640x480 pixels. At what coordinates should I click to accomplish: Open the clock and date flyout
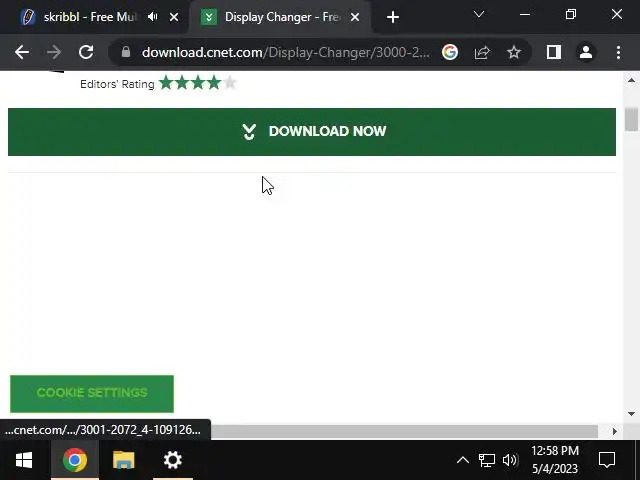coord(555,460)
